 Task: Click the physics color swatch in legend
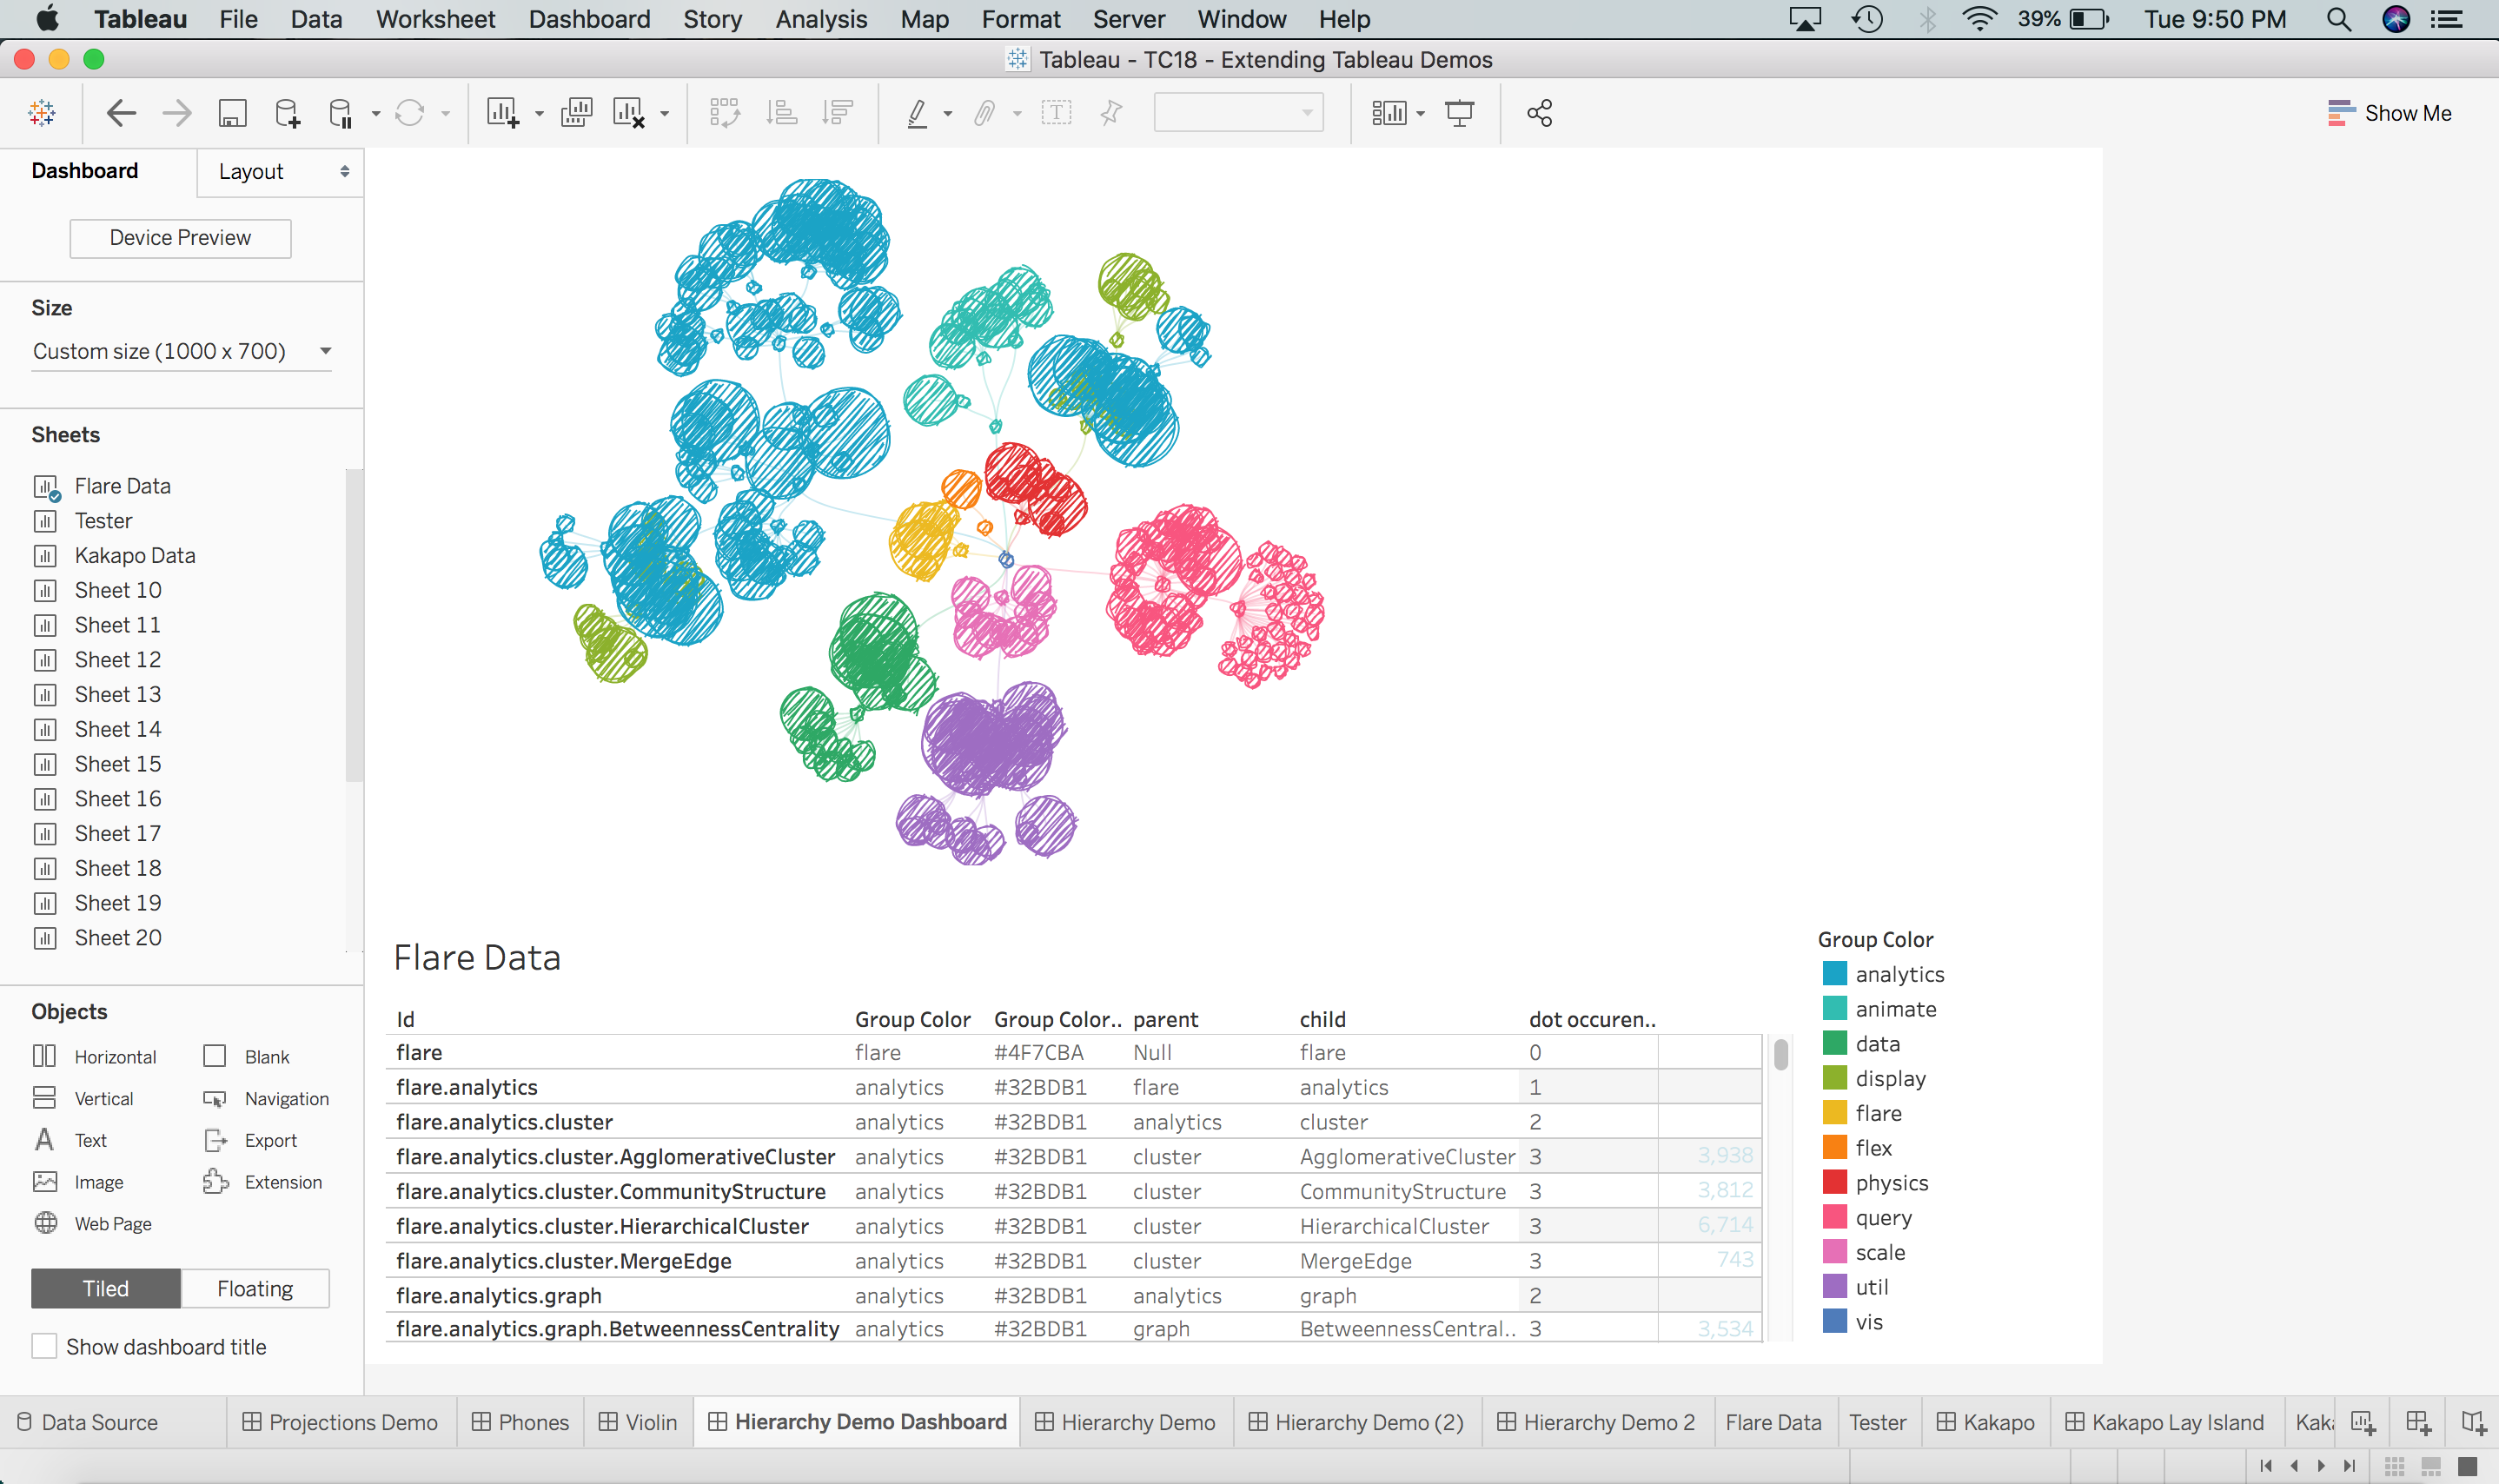tap(1834, 1183)
